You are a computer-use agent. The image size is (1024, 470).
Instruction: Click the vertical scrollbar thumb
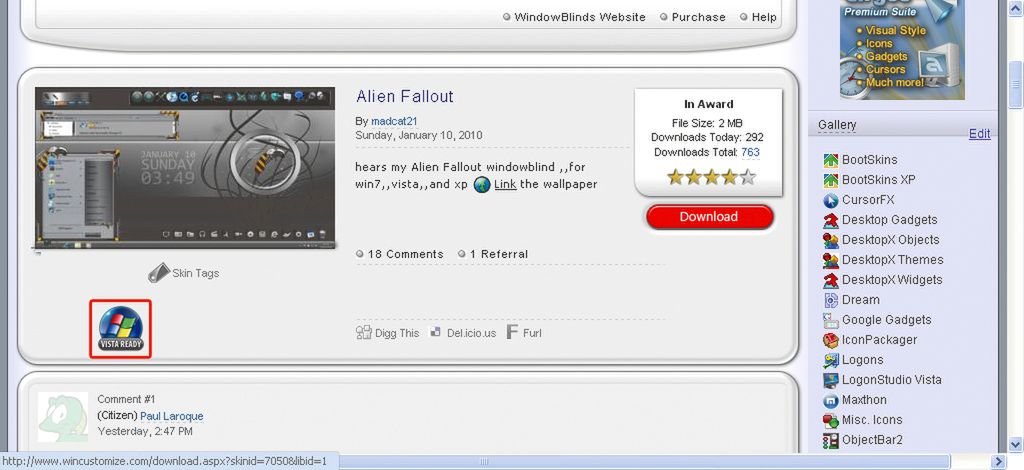click(x=1016, y=84)
